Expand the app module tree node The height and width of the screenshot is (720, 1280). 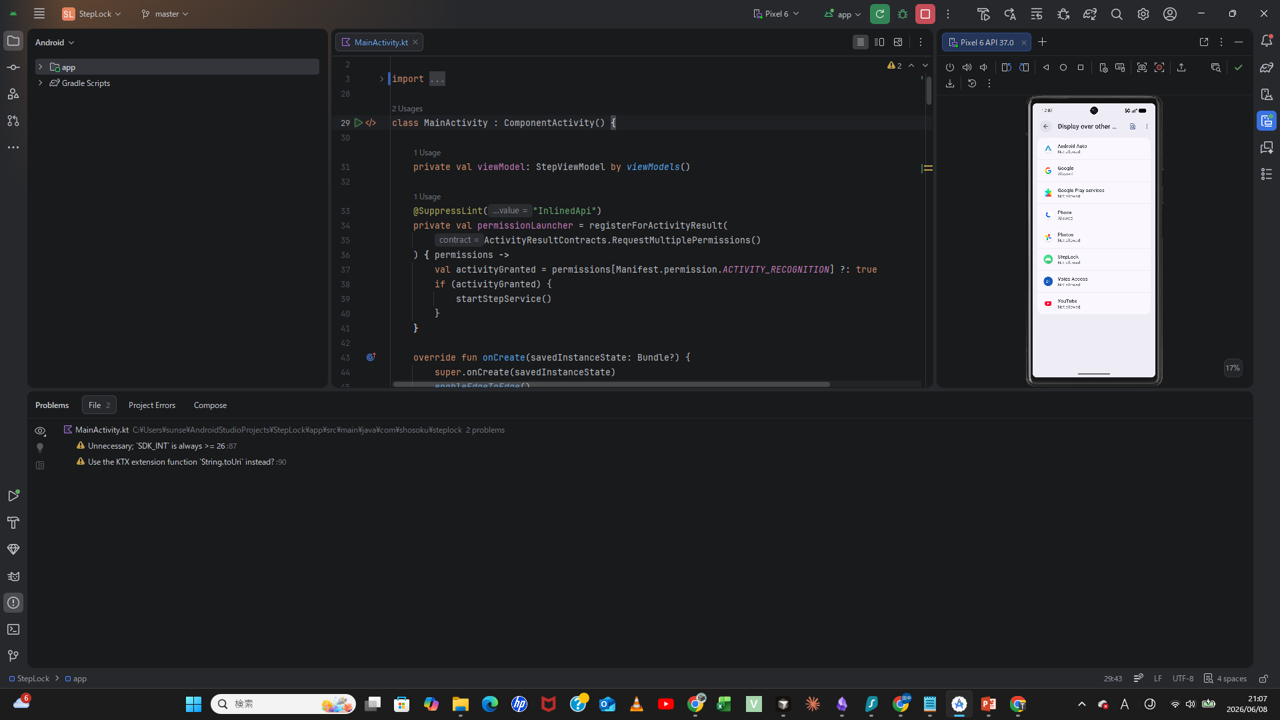point(40,67)
